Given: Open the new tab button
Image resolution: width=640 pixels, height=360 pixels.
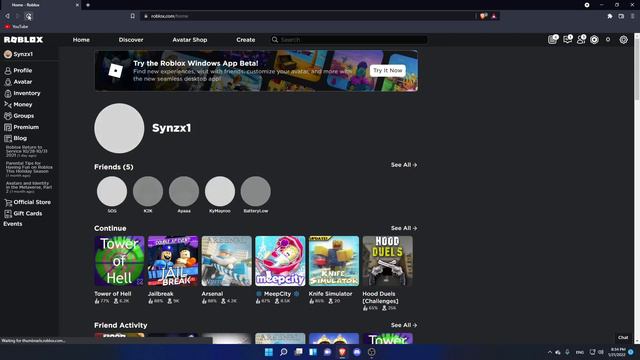Looking at the screenshot, I should pos(88,5).
